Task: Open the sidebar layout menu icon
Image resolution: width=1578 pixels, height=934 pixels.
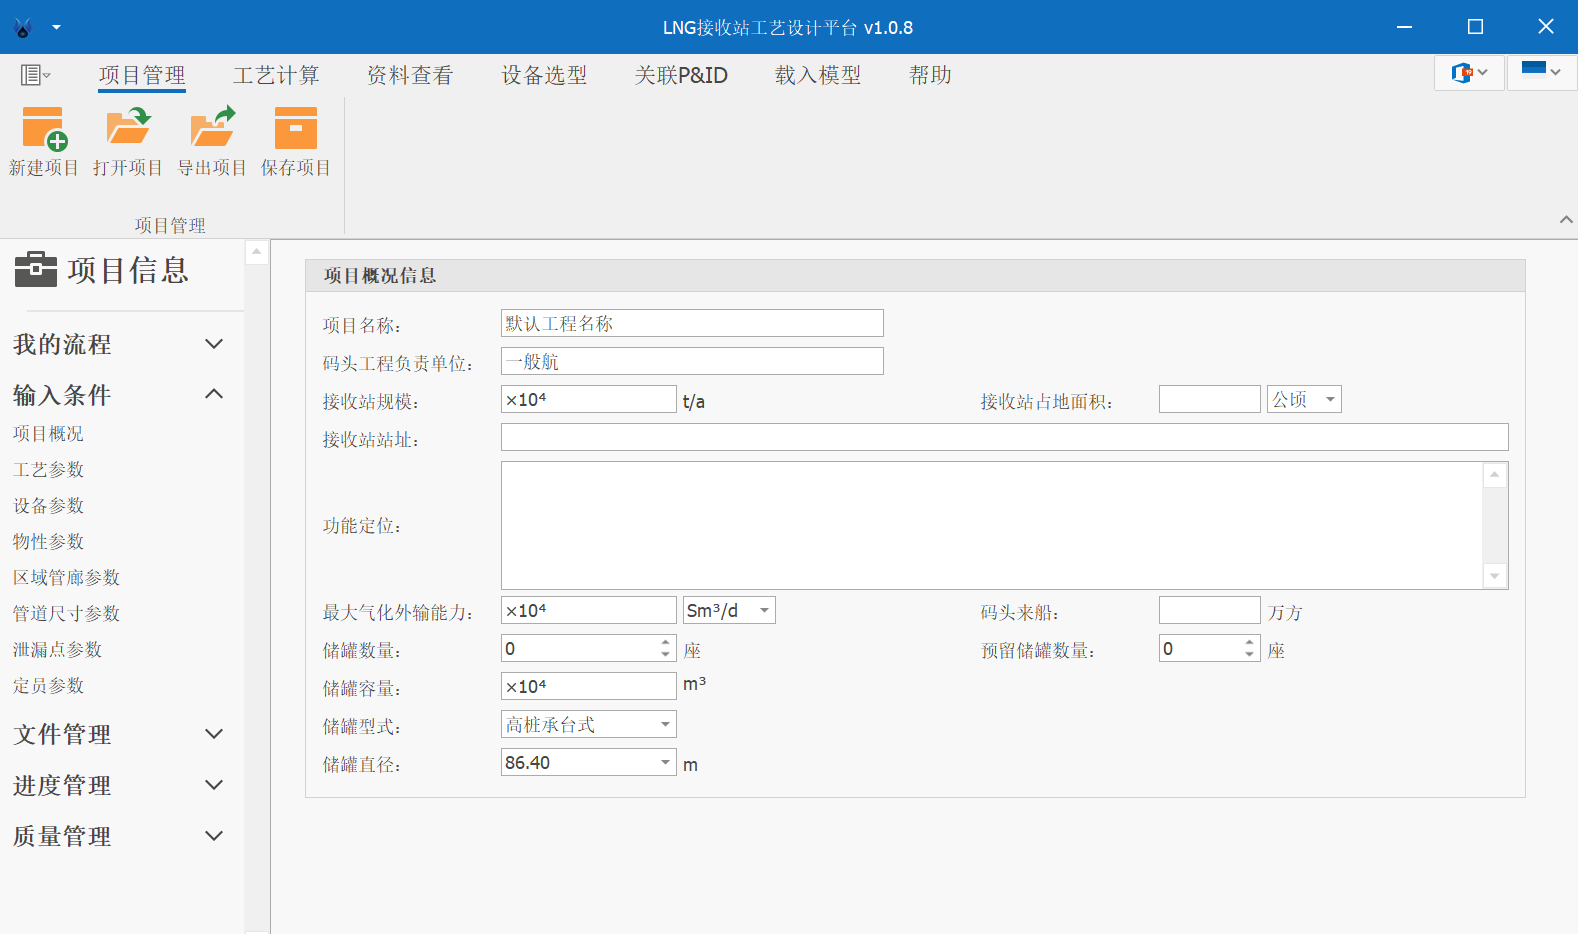Action: coord(35,75)
